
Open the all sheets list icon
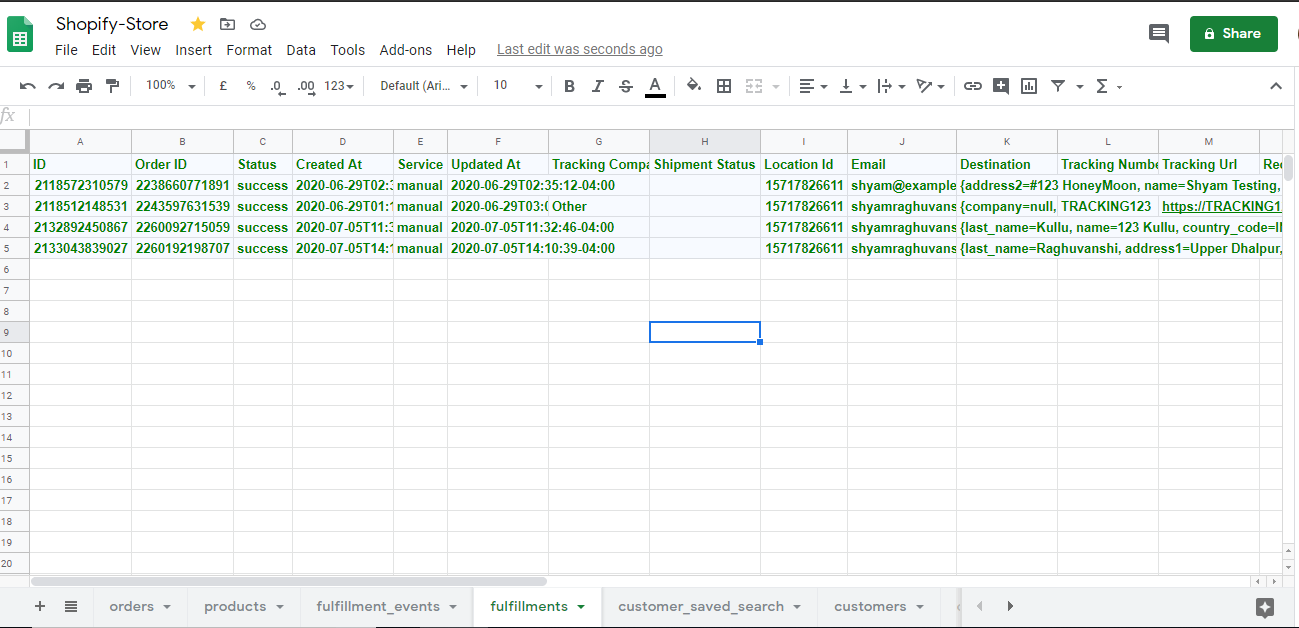(71, 606)
